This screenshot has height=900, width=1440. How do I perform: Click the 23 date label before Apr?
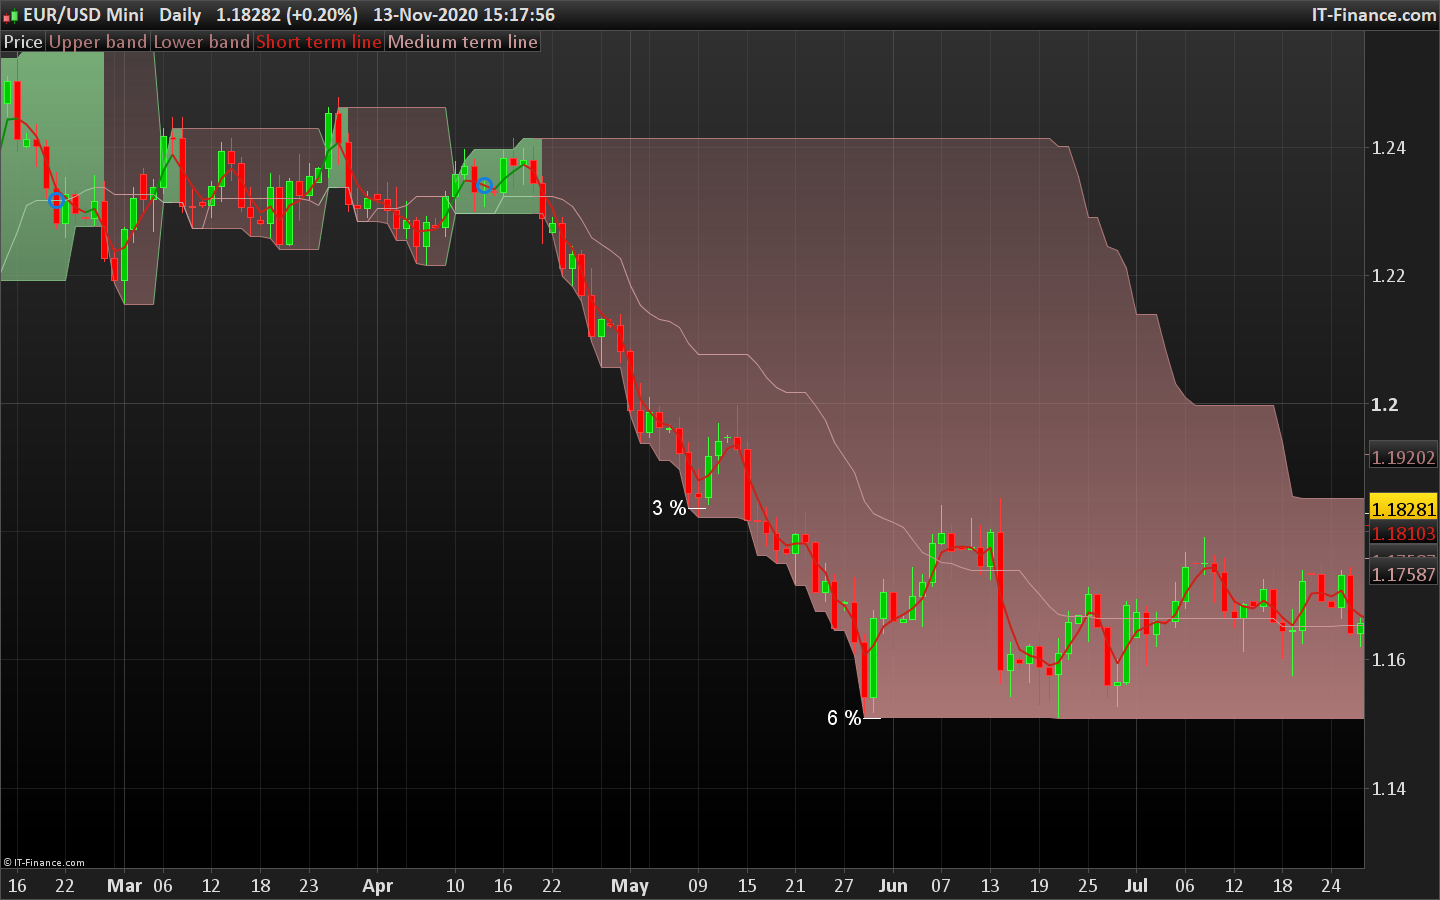point(309,886)
